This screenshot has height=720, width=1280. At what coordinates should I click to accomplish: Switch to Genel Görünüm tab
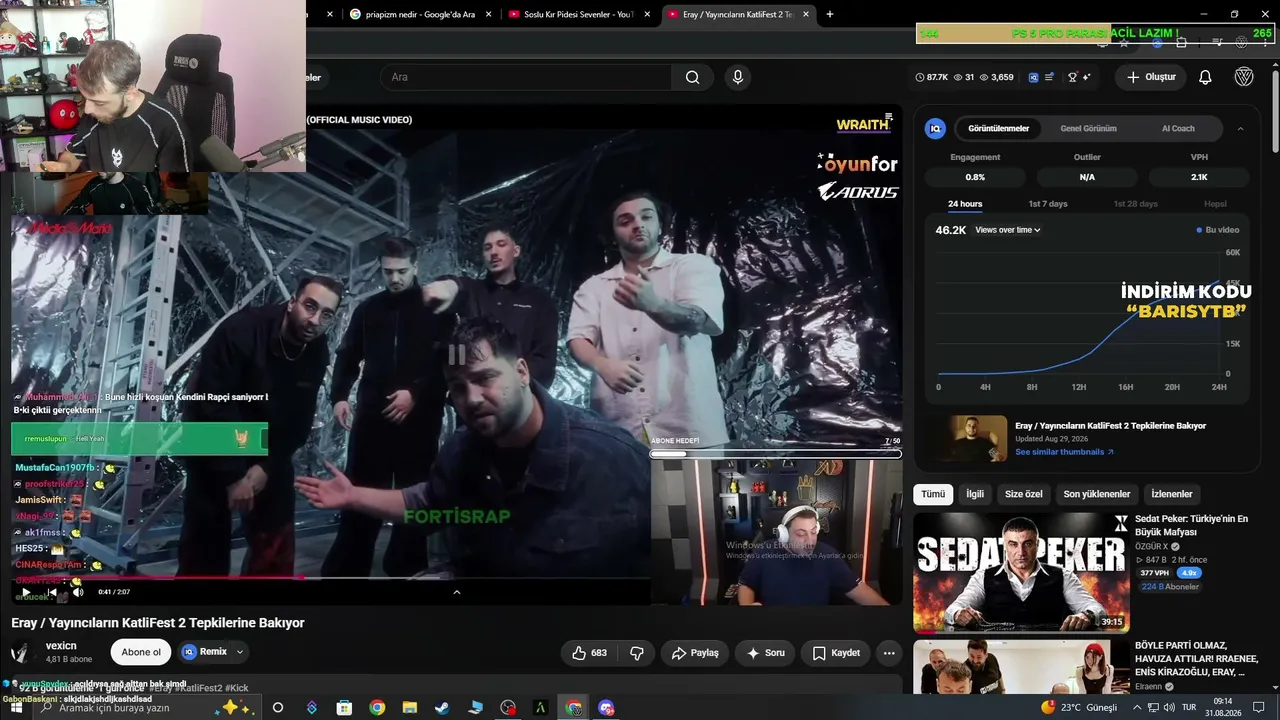coord(1088,128)
